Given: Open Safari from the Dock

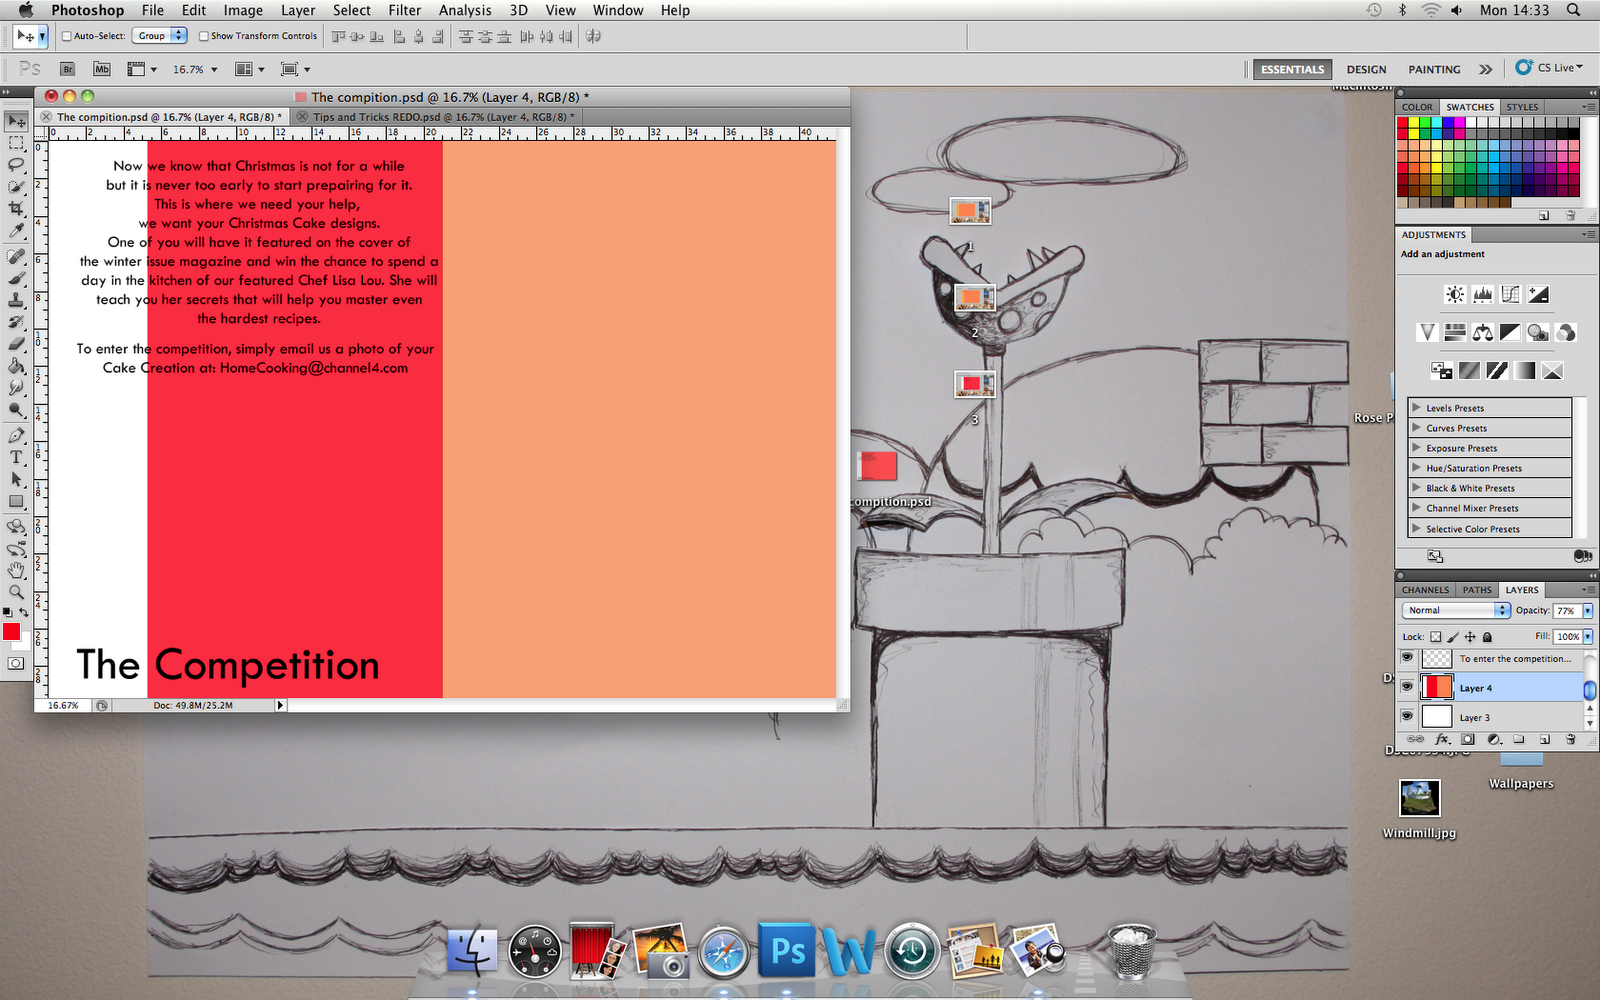Looking at the screenshot, I should point(723,950).
